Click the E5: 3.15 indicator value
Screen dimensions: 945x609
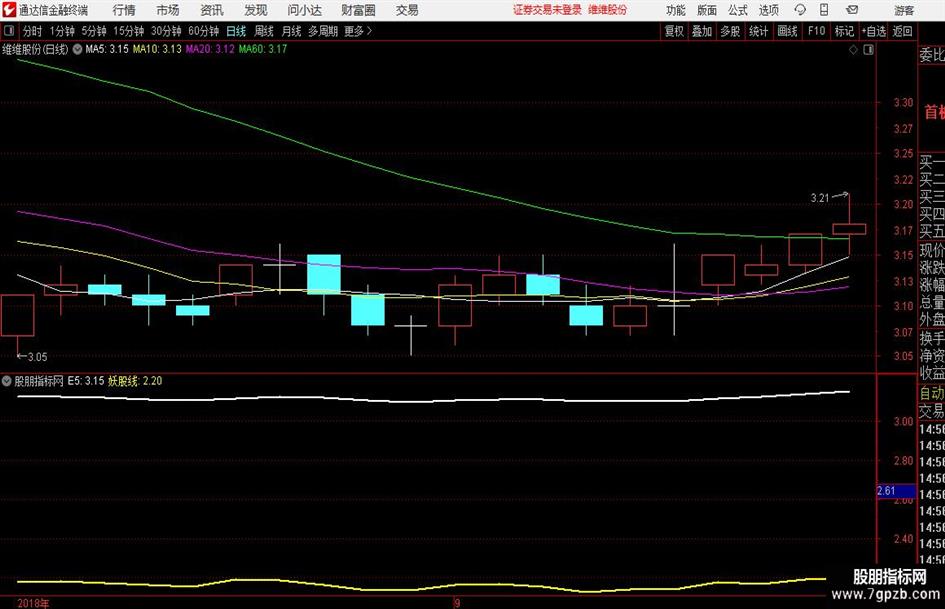click(86, 381)
